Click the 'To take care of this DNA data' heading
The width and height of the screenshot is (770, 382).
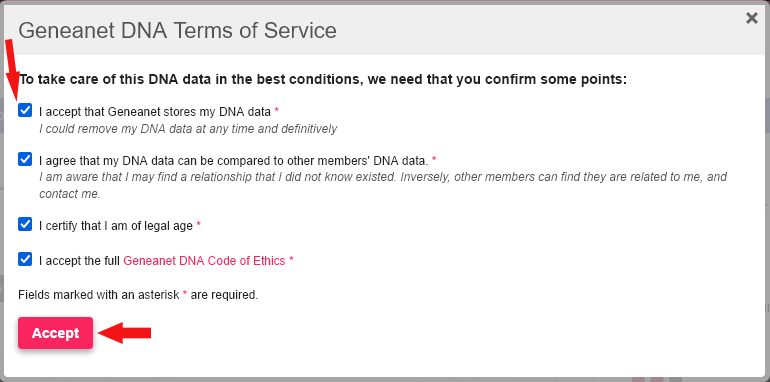[x=323, y=80]
